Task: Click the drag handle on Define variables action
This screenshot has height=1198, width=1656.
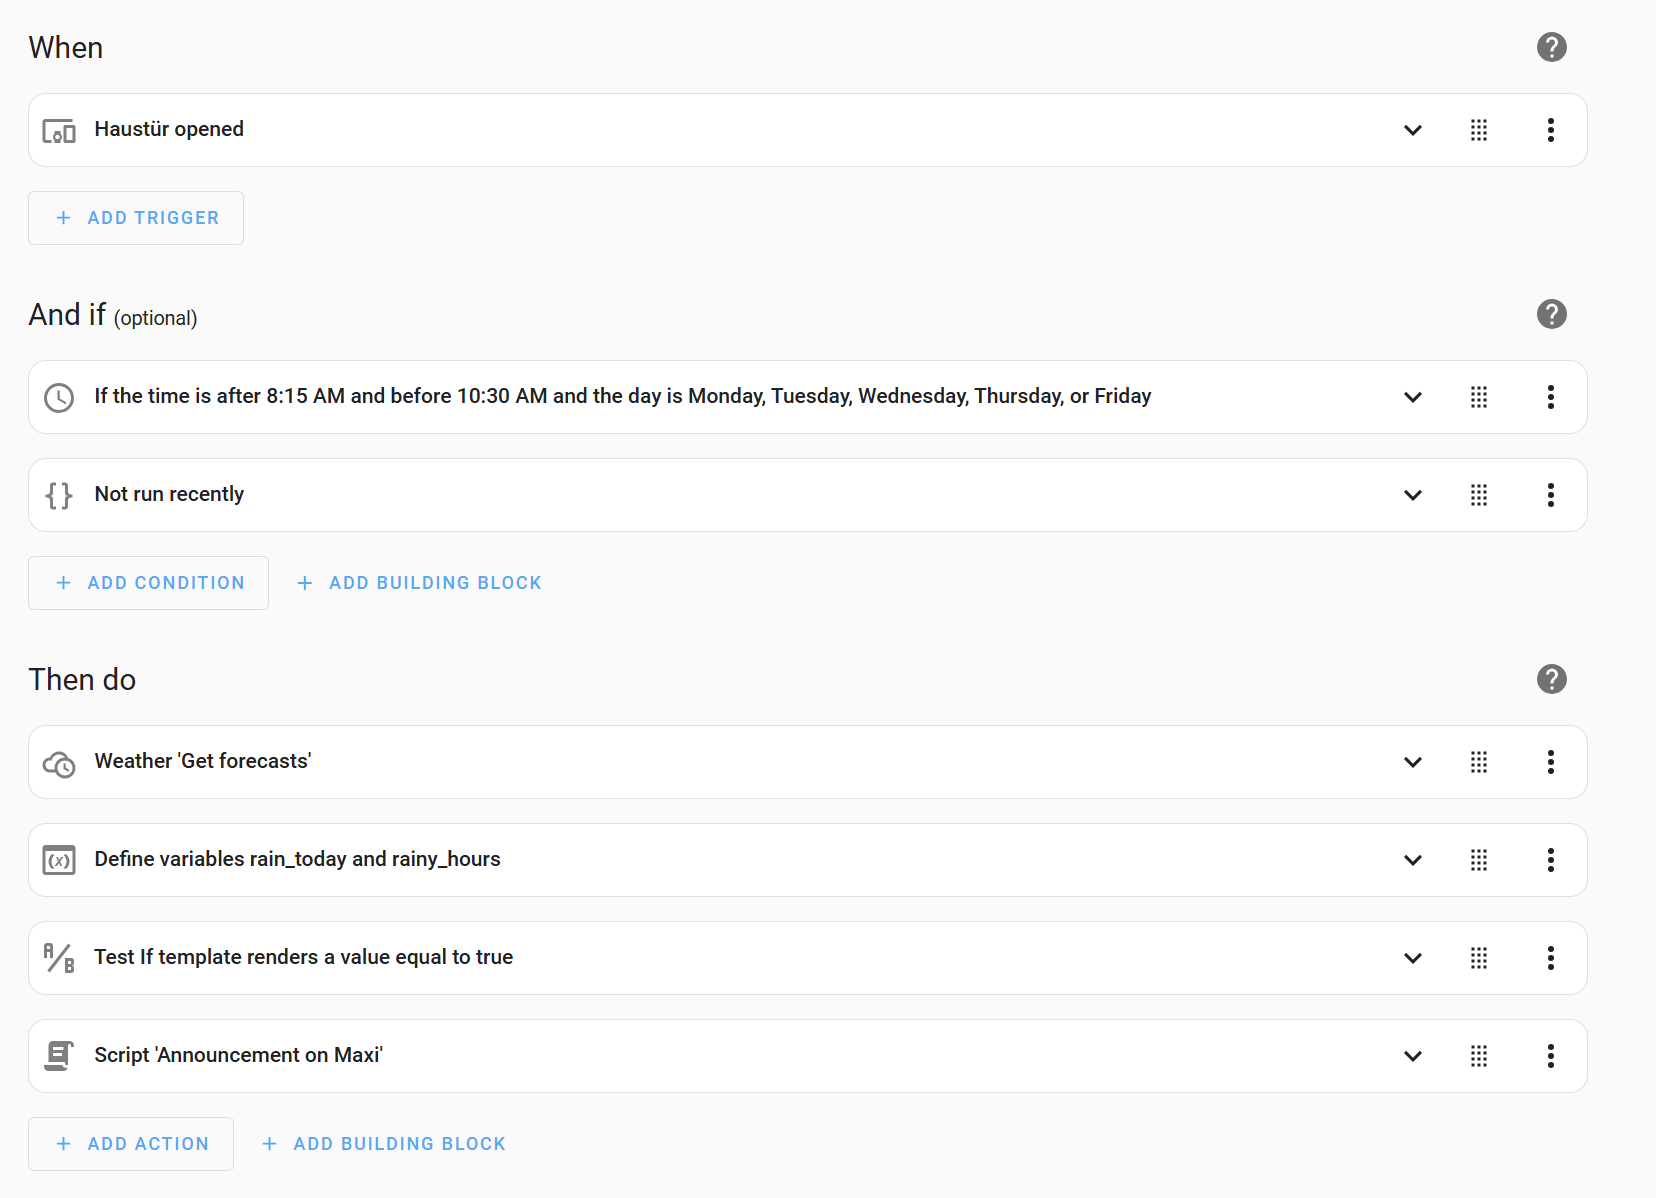Action: click(1478, 860)
